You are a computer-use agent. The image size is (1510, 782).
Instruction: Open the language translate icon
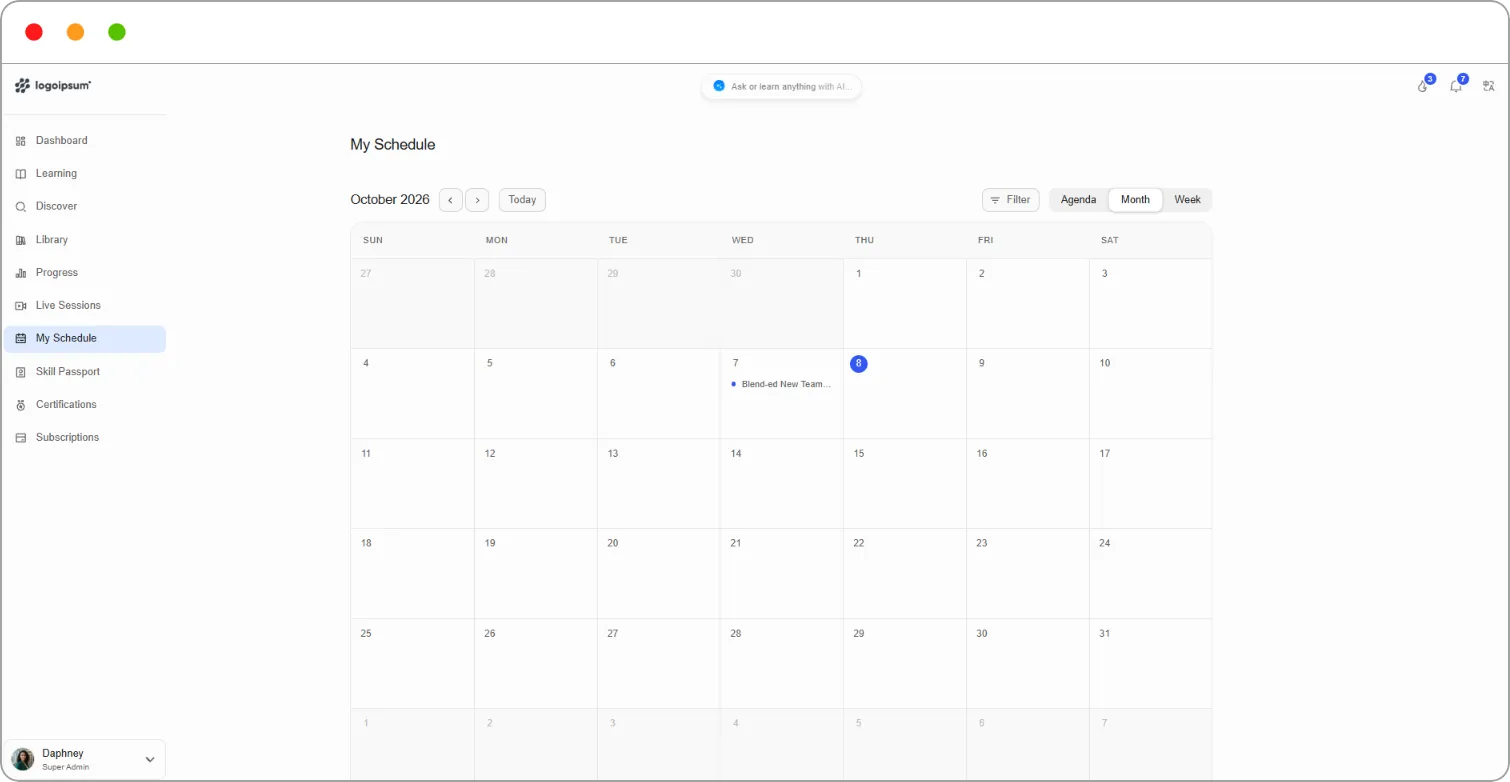tap(1489, 86)
